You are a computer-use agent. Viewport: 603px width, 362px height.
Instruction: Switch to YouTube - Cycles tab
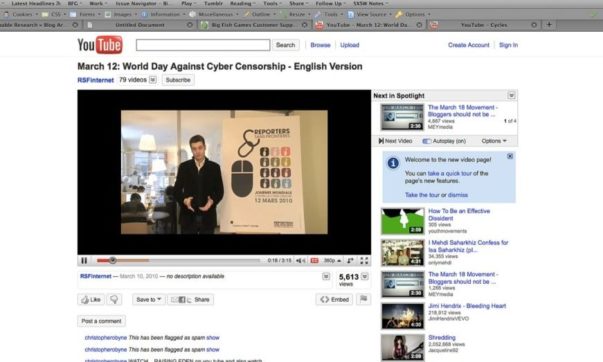click(x=484, y=25)
